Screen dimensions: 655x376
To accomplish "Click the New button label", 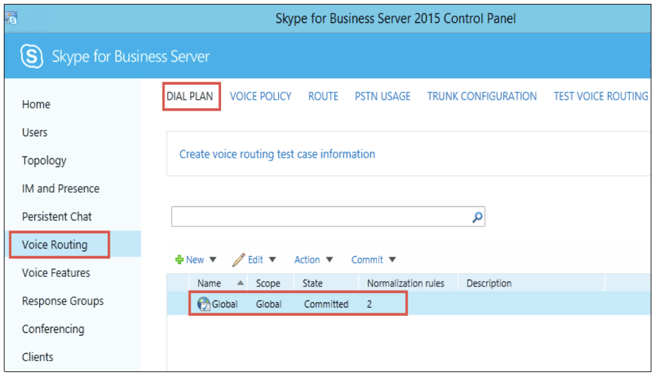I will point(195,260).
